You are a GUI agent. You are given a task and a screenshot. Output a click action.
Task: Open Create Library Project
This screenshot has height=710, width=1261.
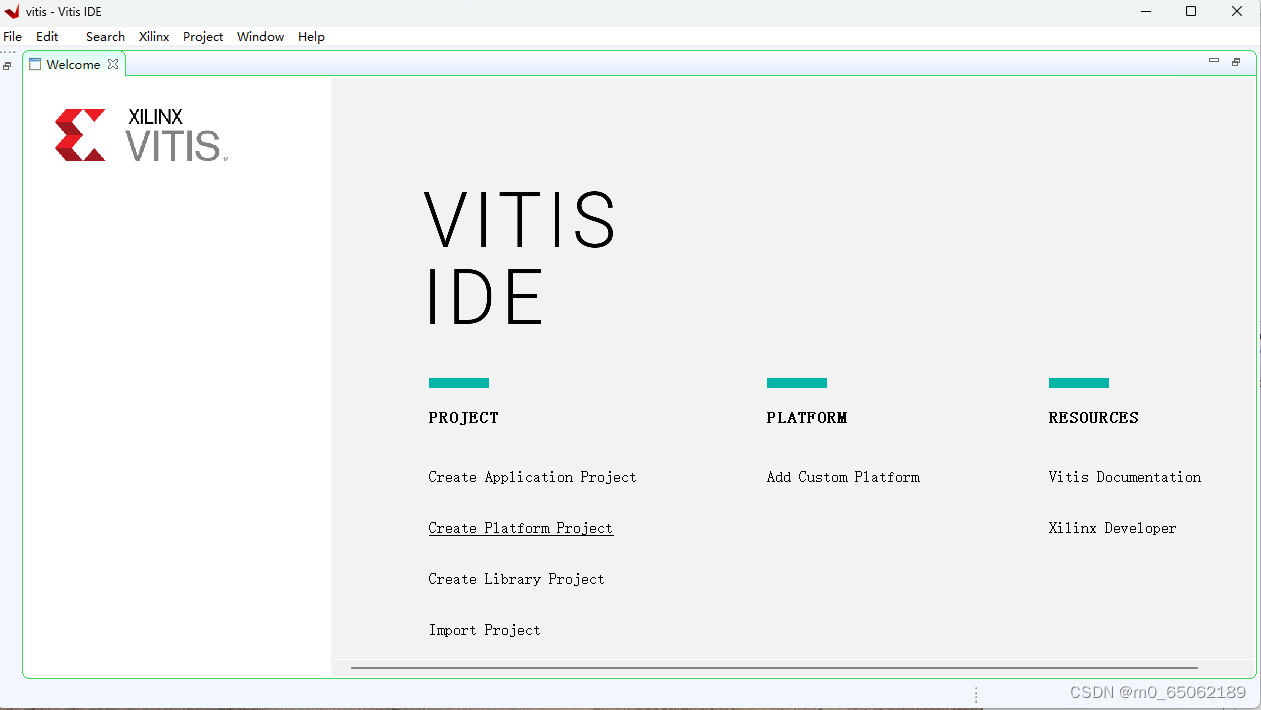[516, 578]
